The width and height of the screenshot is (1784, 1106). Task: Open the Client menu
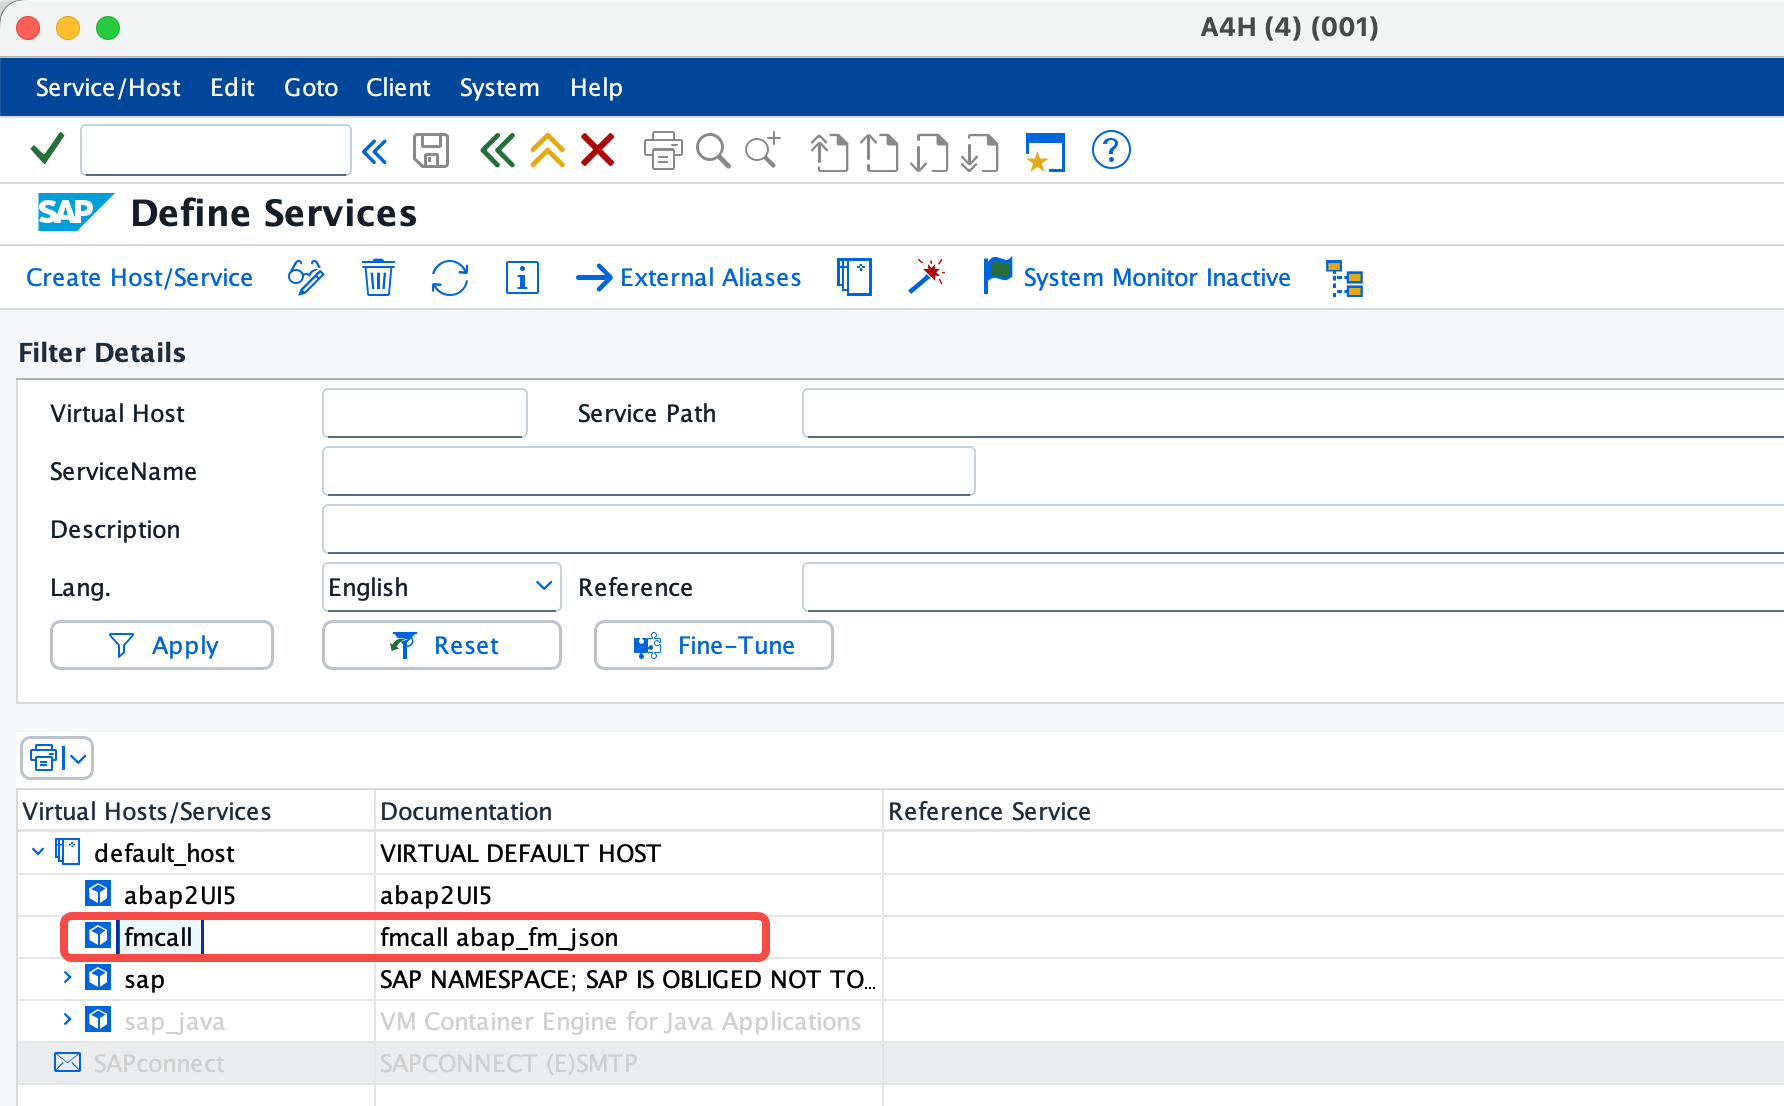[398, 88]
